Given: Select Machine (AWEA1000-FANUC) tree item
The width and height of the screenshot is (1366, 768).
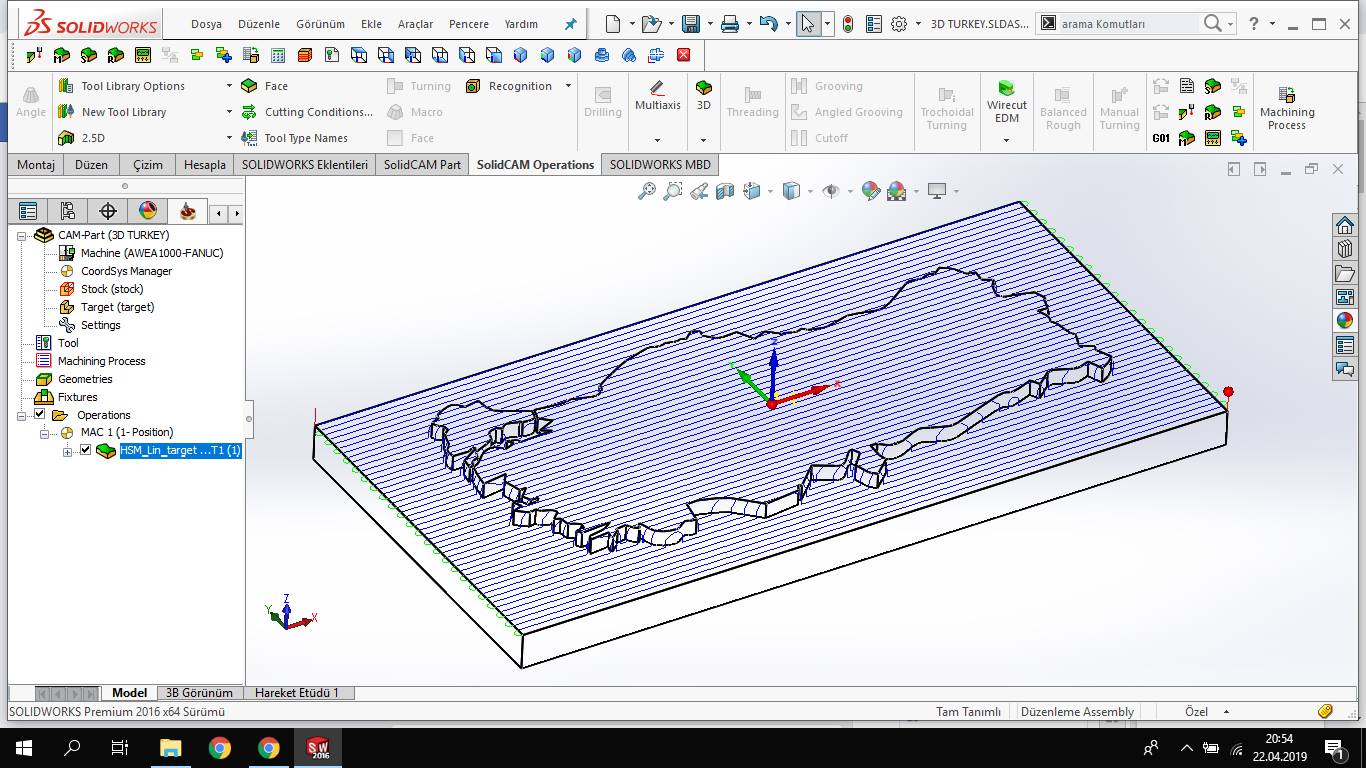Looking at the screenshot, I should point(141,253).
